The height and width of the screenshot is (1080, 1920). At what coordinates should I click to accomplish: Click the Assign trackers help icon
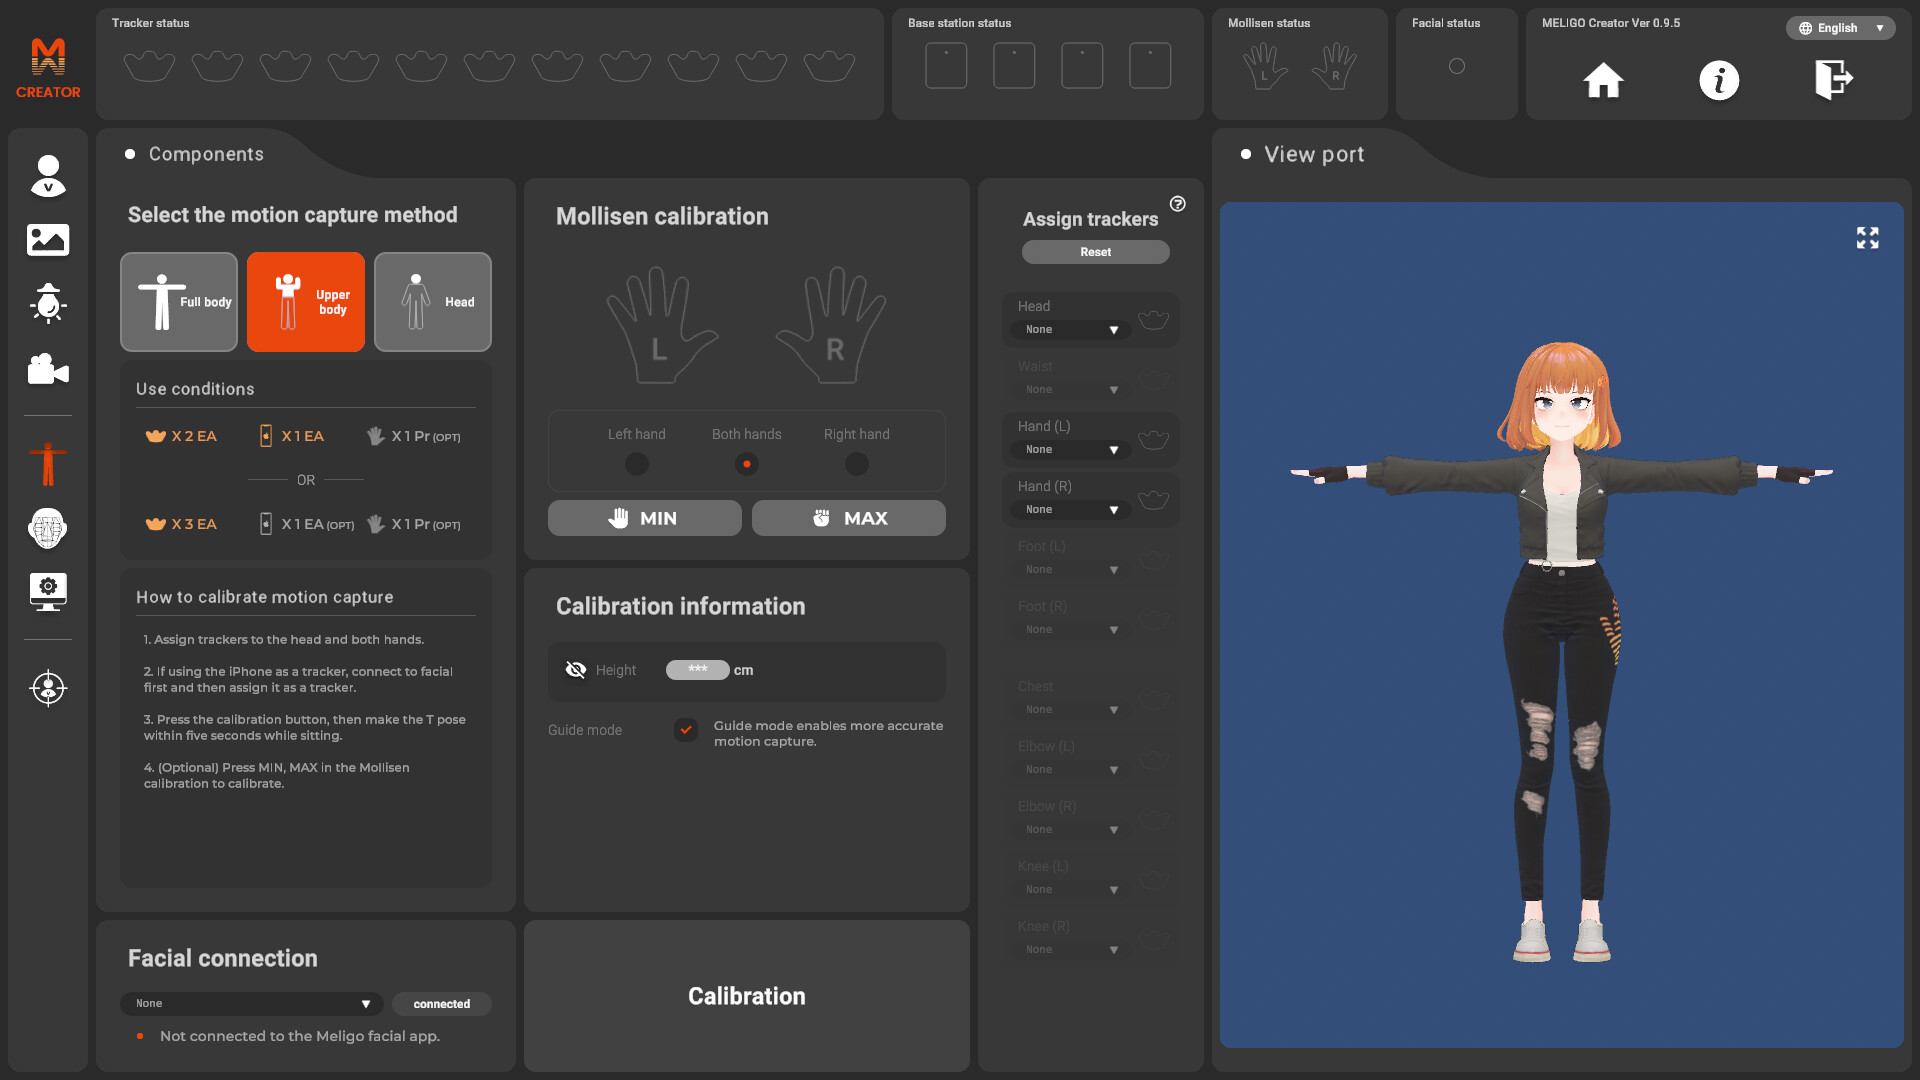click(1178, 204)
